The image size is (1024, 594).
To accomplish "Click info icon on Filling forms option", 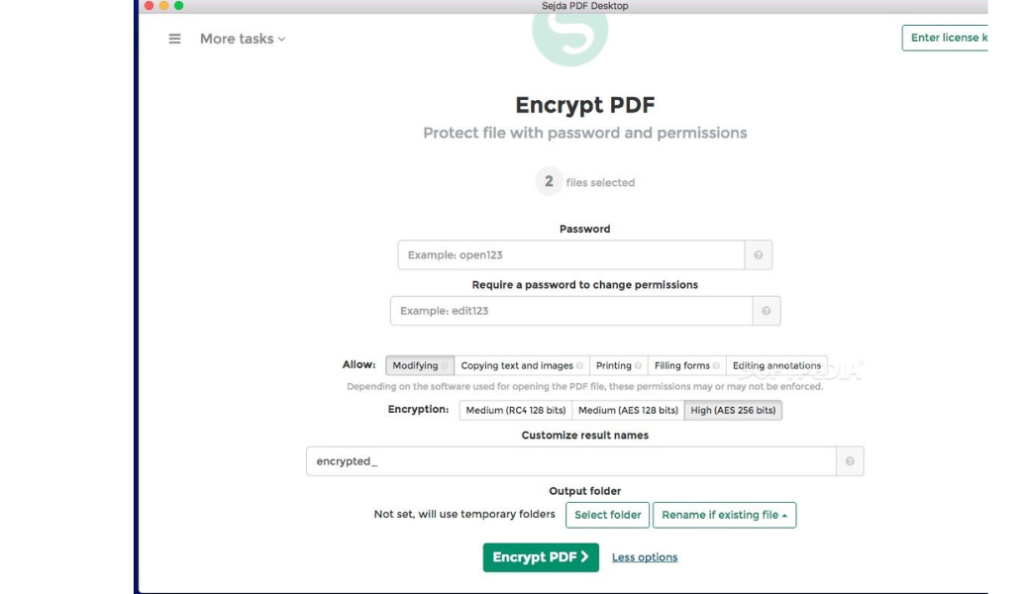I will click(716, 366).
